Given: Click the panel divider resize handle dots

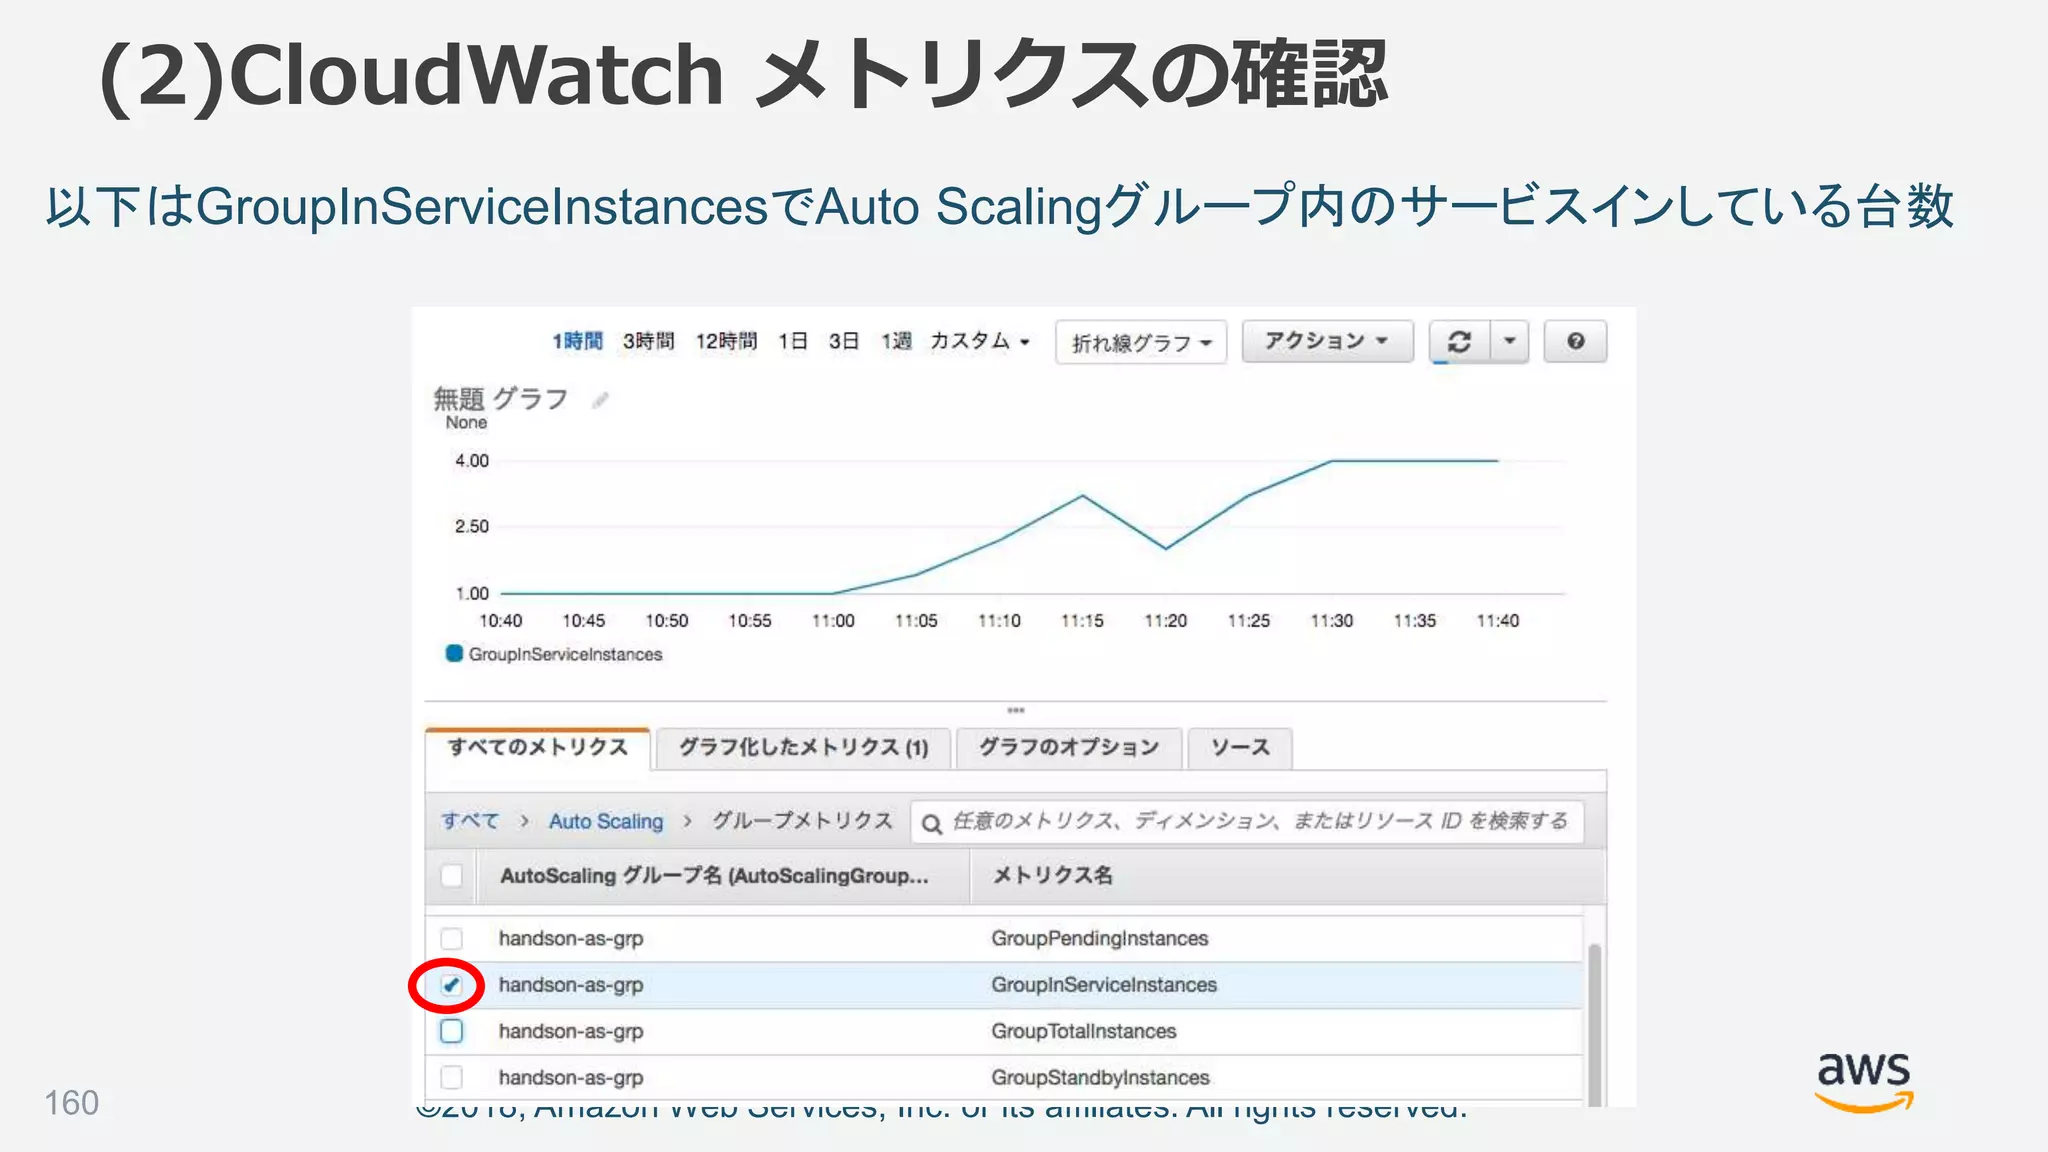Looking at the screenshot, I should [x=1016, y=710].
